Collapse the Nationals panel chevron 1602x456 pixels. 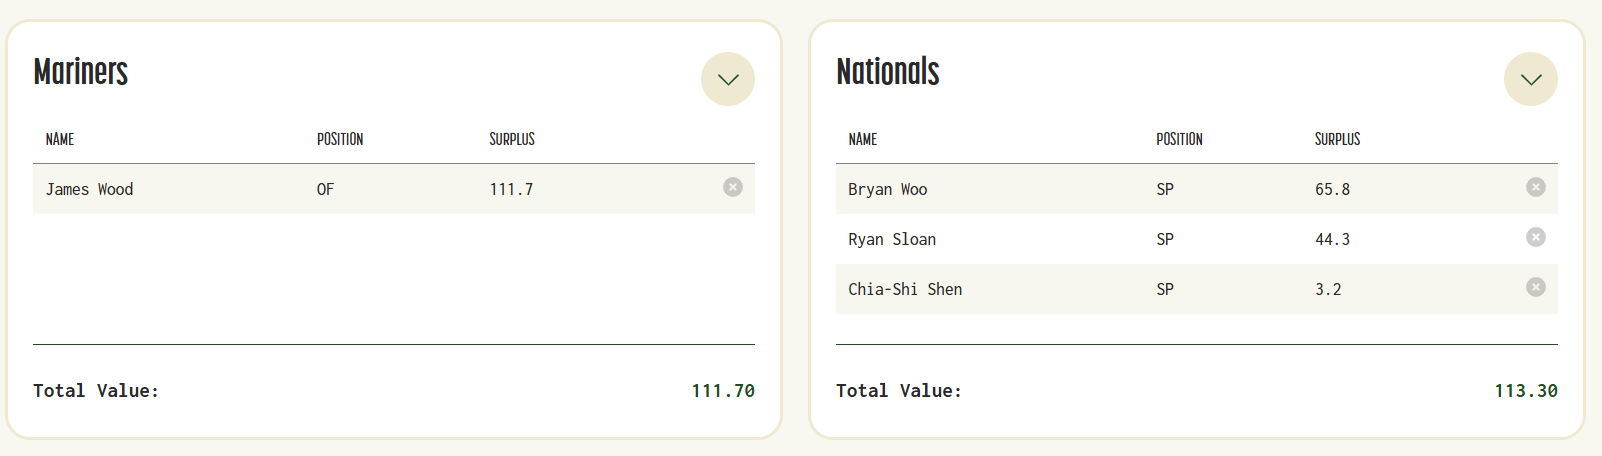tap(1531, 79)
